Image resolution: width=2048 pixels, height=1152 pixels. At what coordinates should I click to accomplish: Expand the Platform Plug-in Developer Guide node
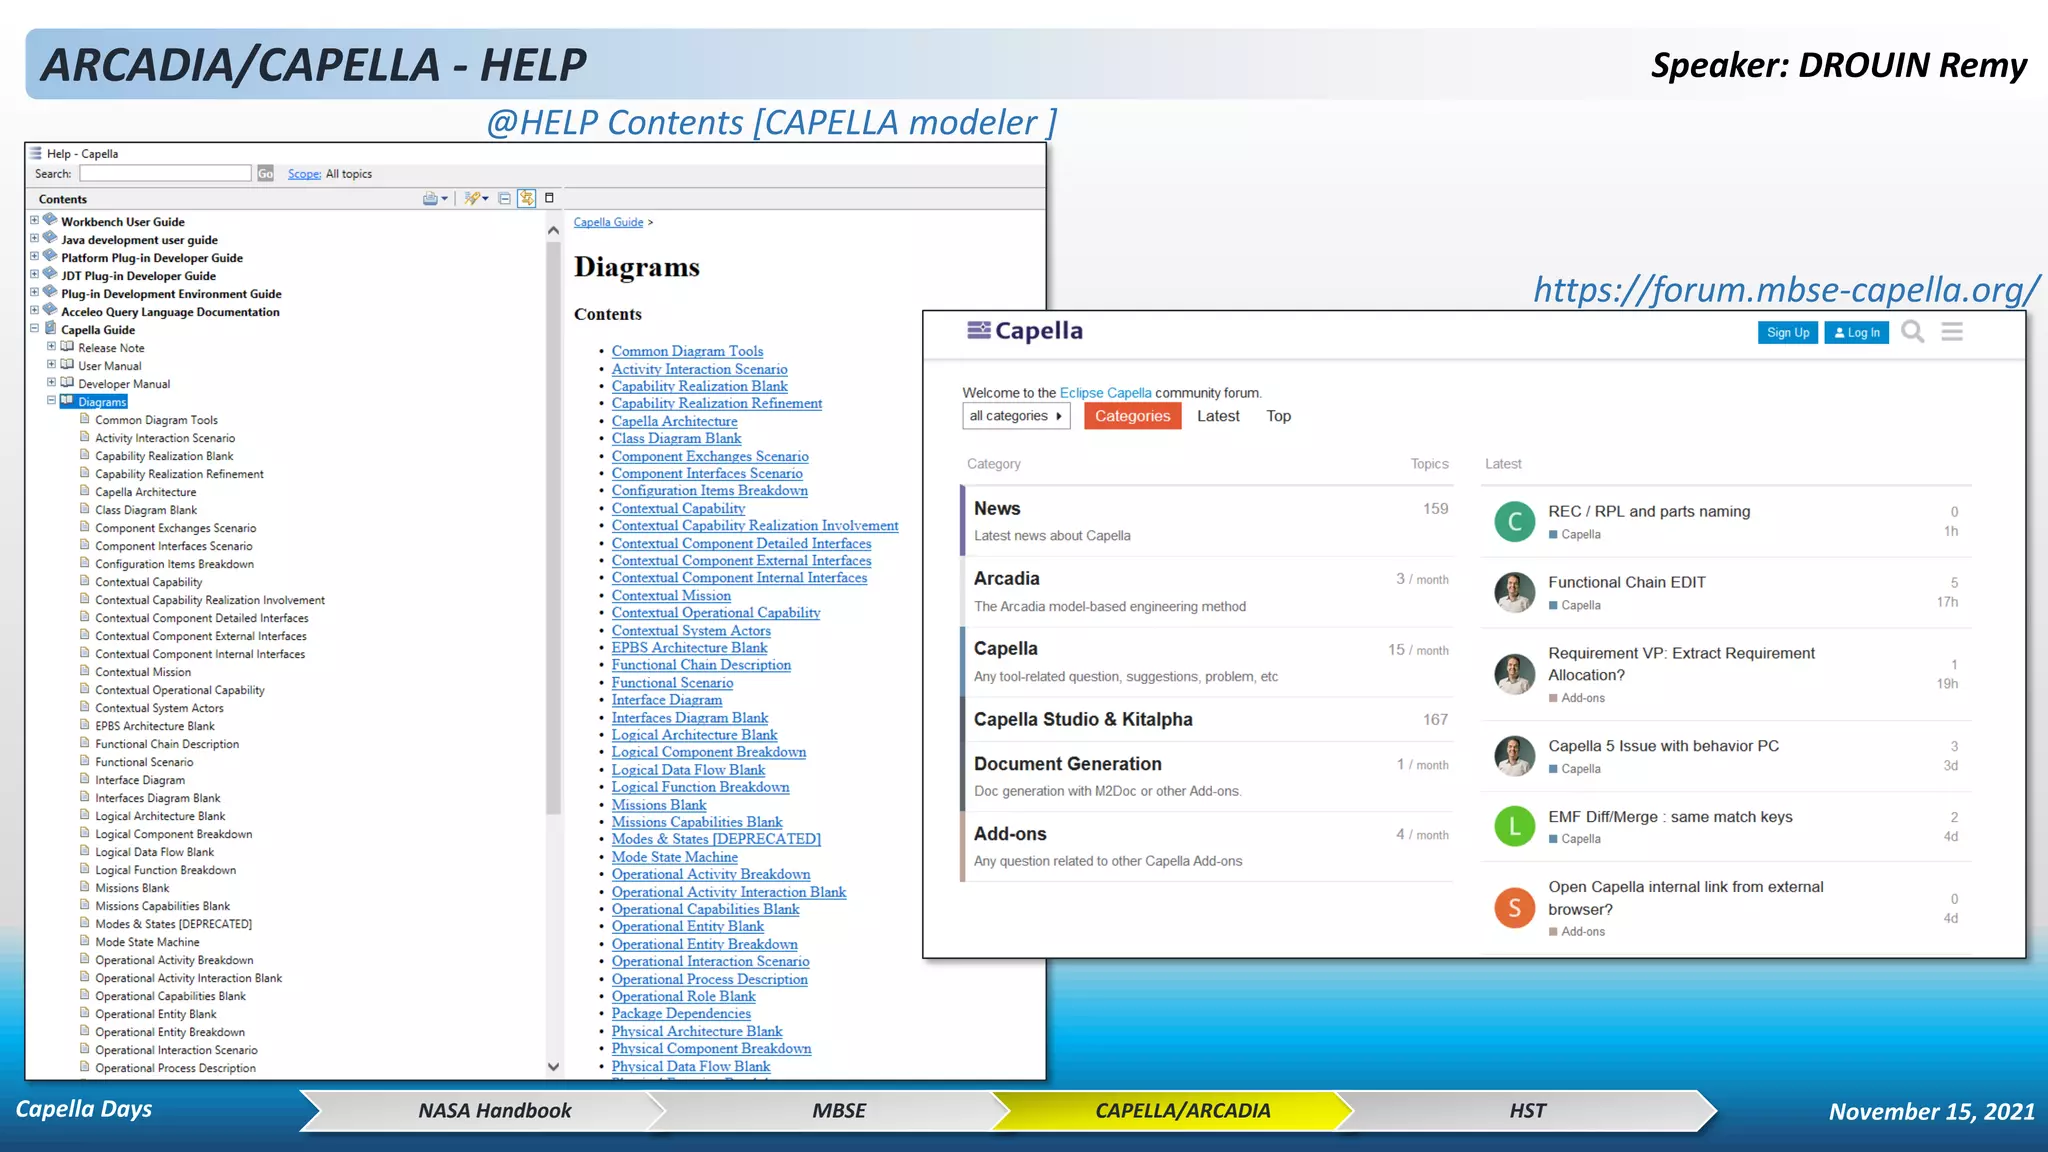[x=34, y=256]
